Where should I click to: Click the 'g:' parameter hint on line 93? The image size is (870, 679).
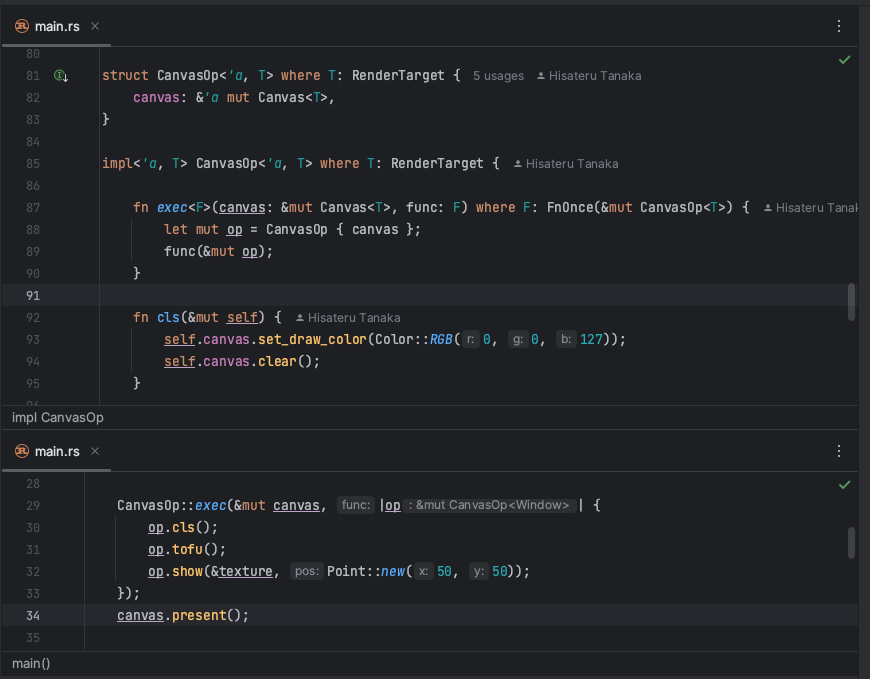click(x=518, y=340)
